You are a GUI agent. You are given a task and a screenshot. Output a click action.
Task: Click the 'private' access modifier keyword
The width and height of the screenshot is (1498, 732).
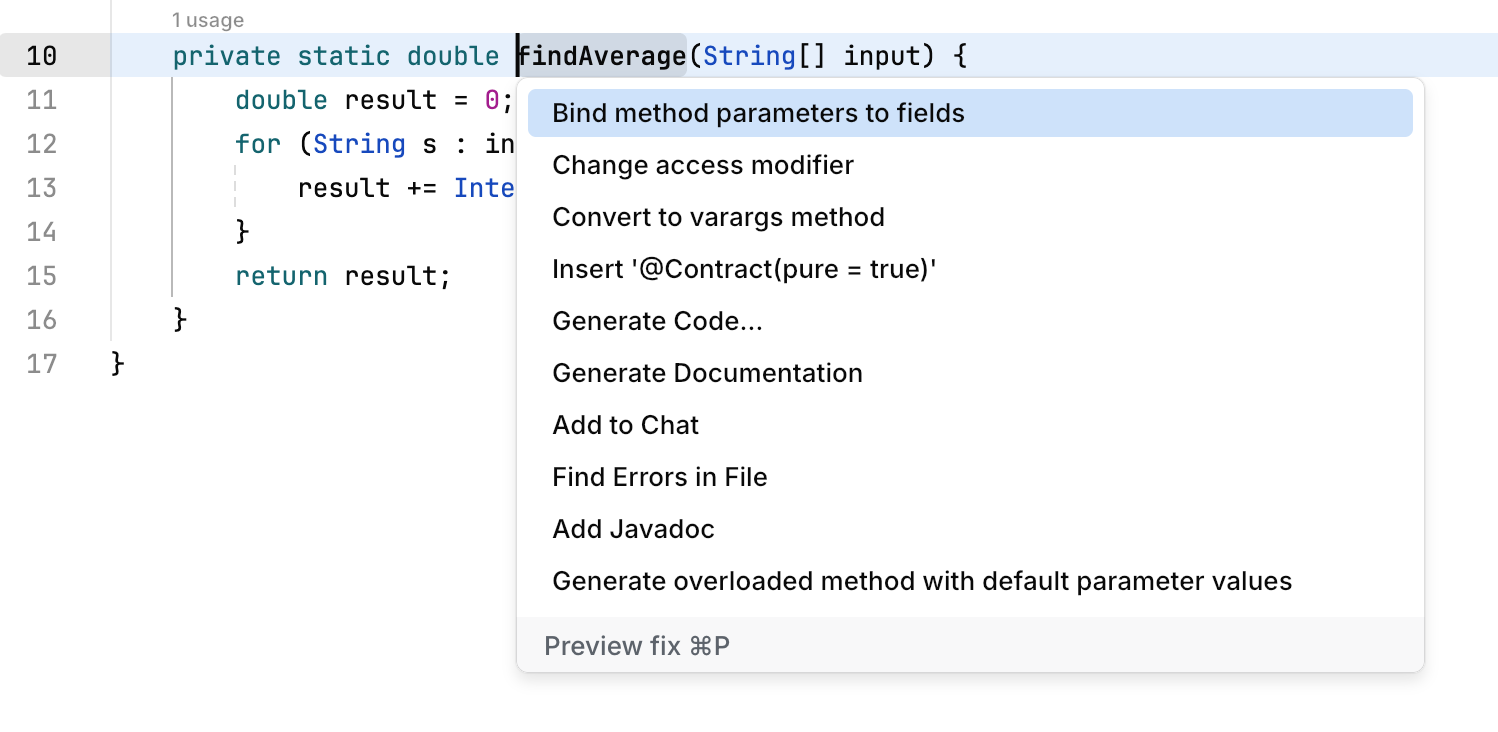click(x=226, y=56)
